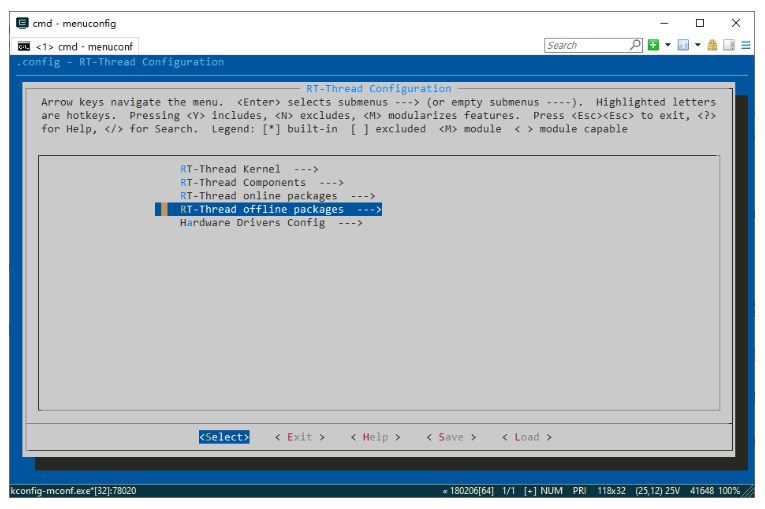
Task: Click '.config - RT-Thread Configuration' header text
Action: tap(121, 62)
